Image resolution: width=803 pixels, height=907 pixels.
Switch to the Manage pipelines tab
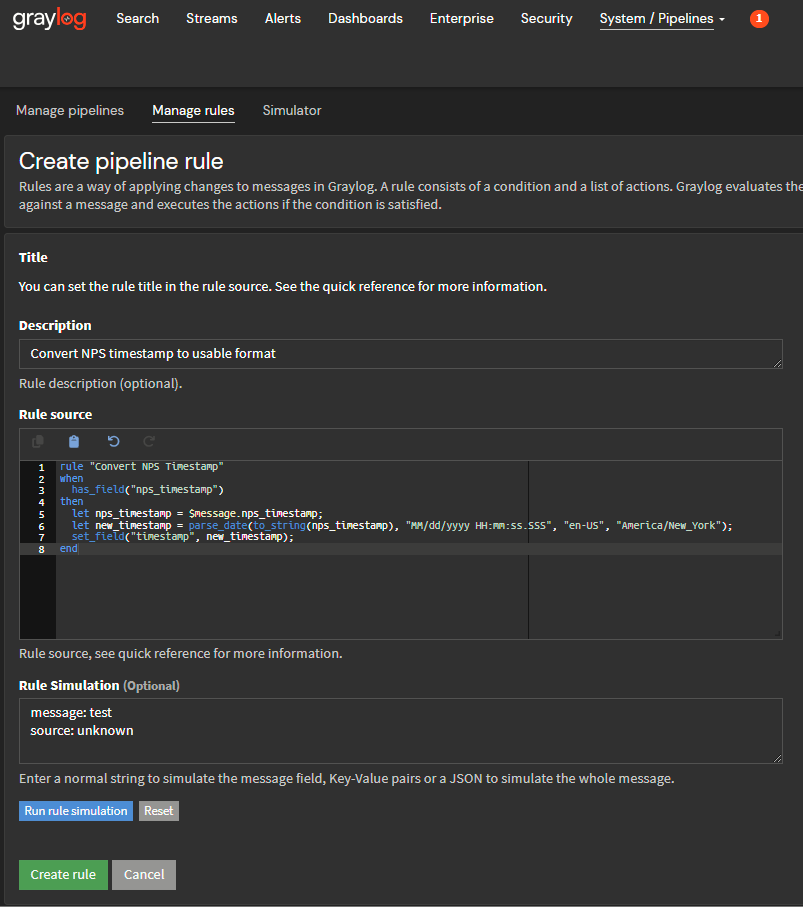[70, 111]
